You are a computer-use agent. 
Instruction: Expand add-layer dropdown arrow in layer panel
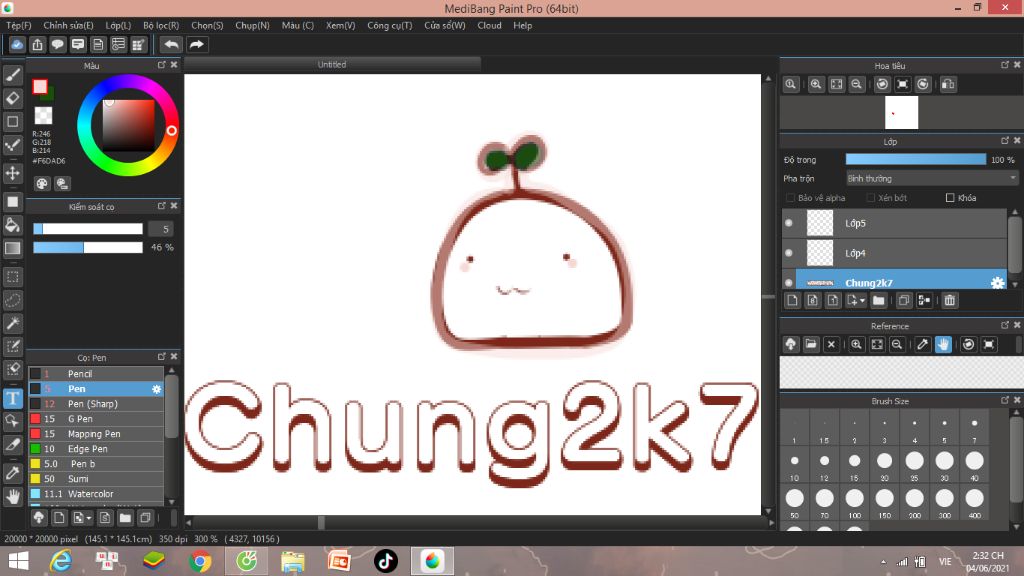[863, 300]
